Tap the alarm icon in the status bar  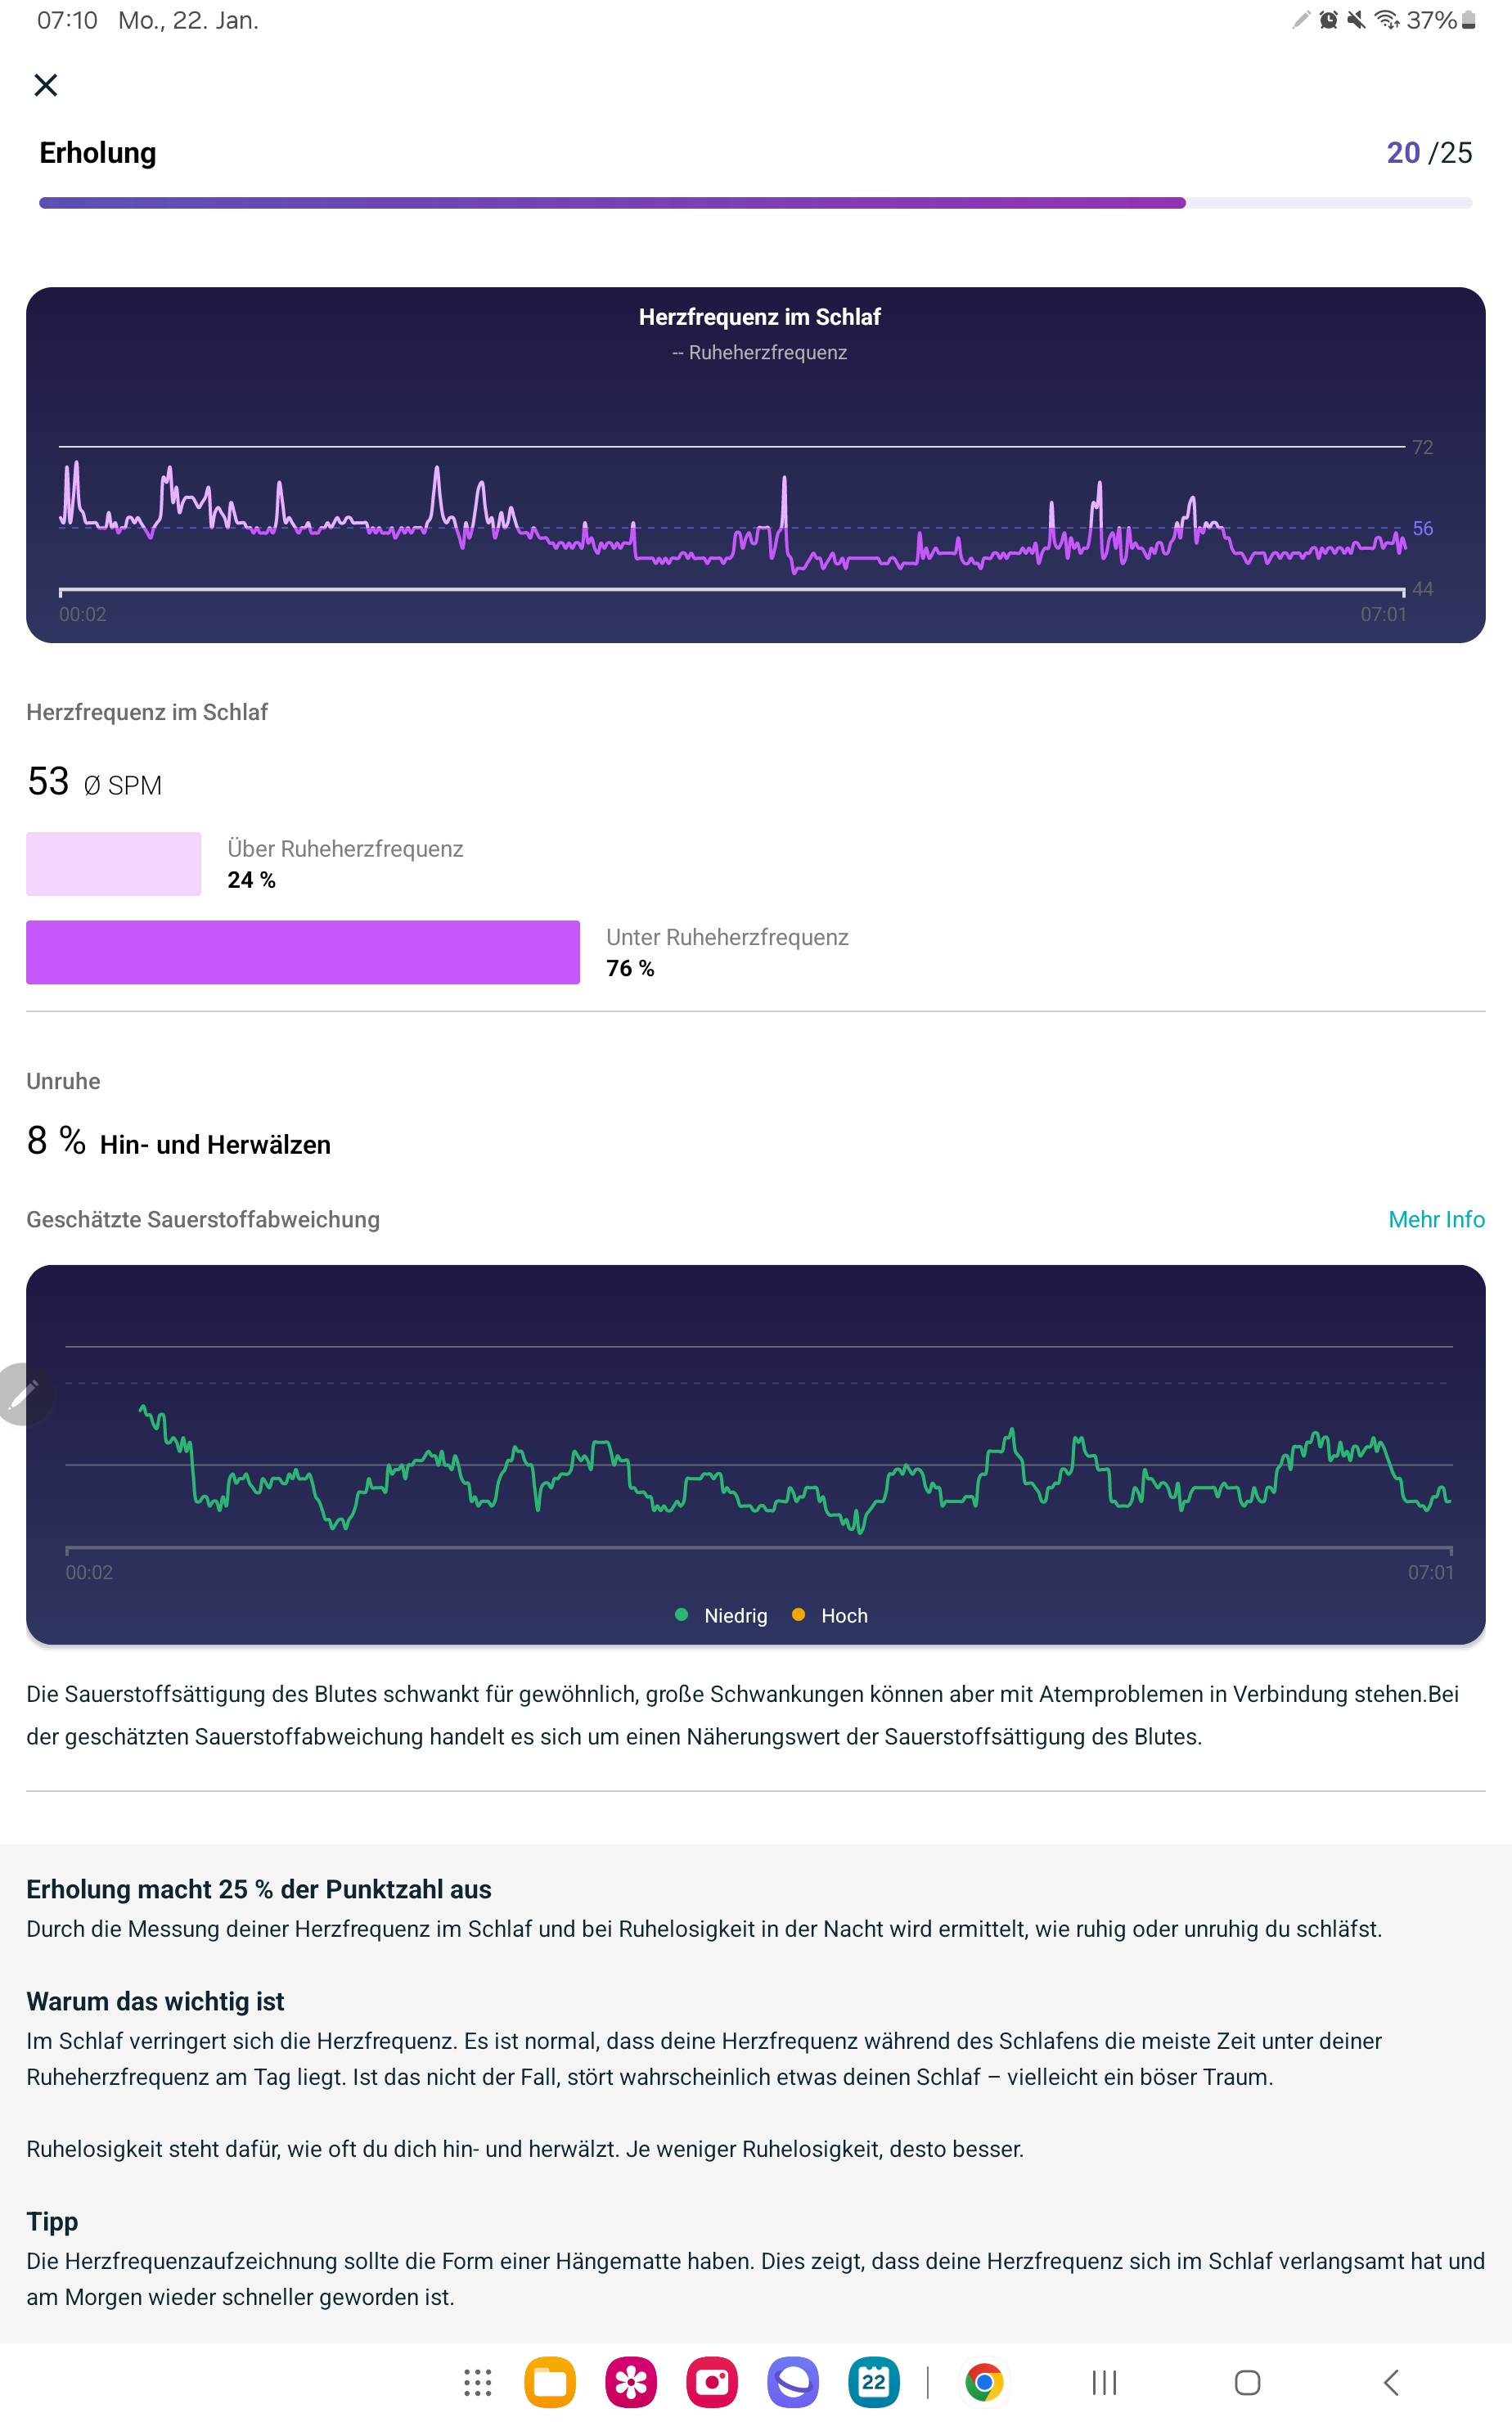1328,20
